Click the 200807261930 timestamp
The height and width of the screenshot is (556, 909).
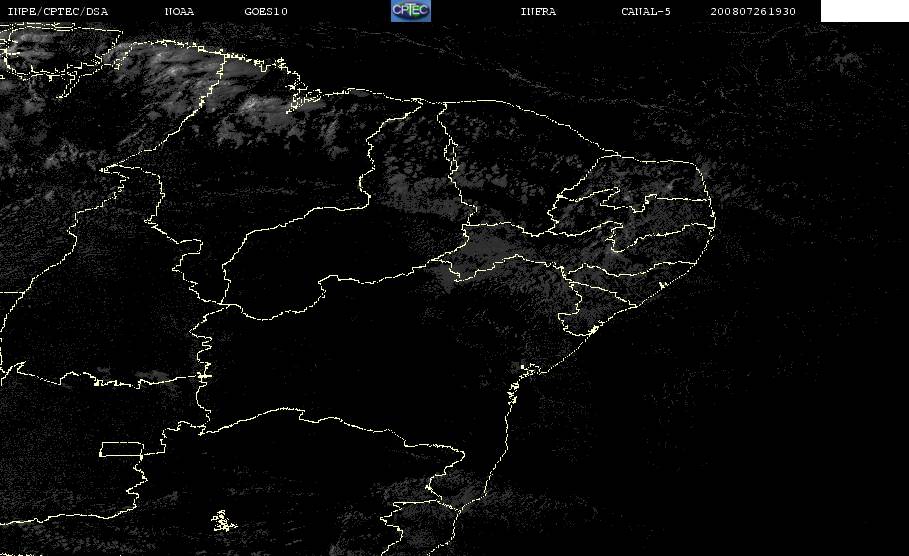click(753, 12)
